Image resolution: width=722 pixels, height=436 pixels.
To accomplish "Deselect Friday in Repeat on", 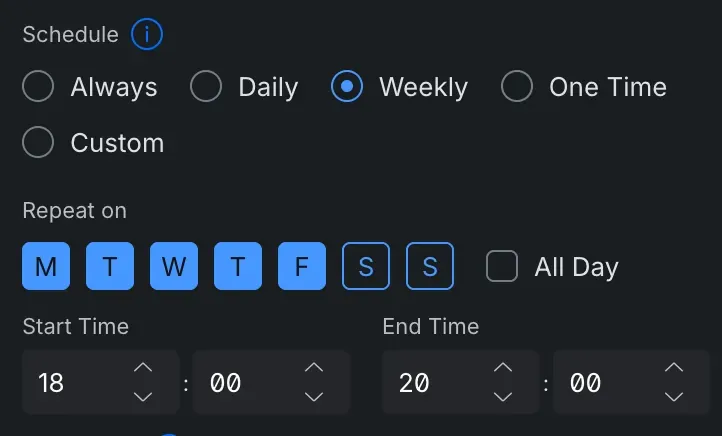I will [302, 267].
